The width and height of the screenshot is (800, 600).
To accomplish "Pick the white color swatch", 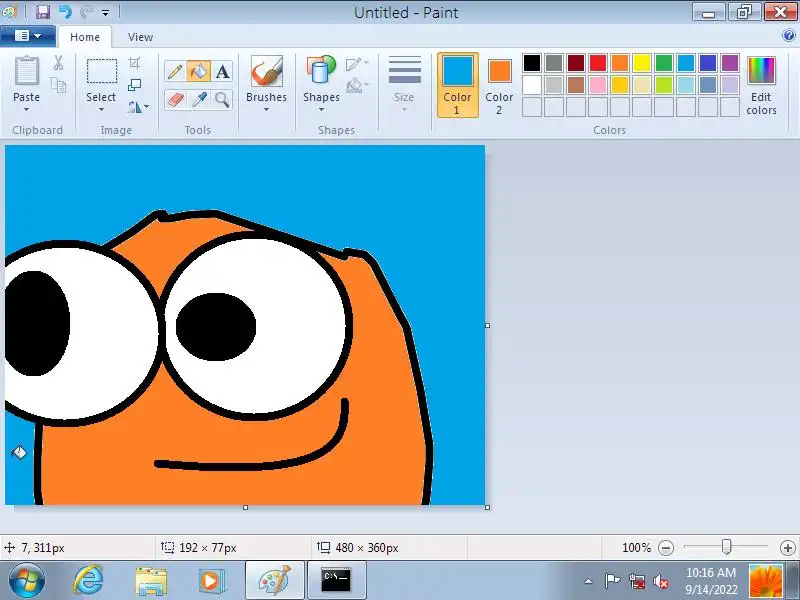I will [x=532, y=85].
